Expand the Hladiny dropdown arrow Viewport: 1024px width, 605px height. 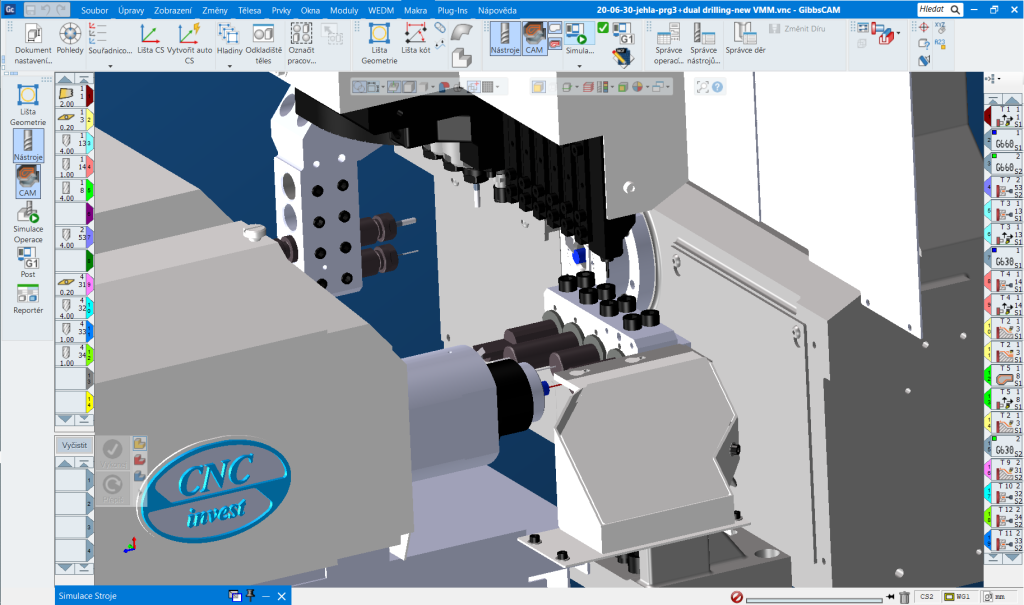[228, 66]
